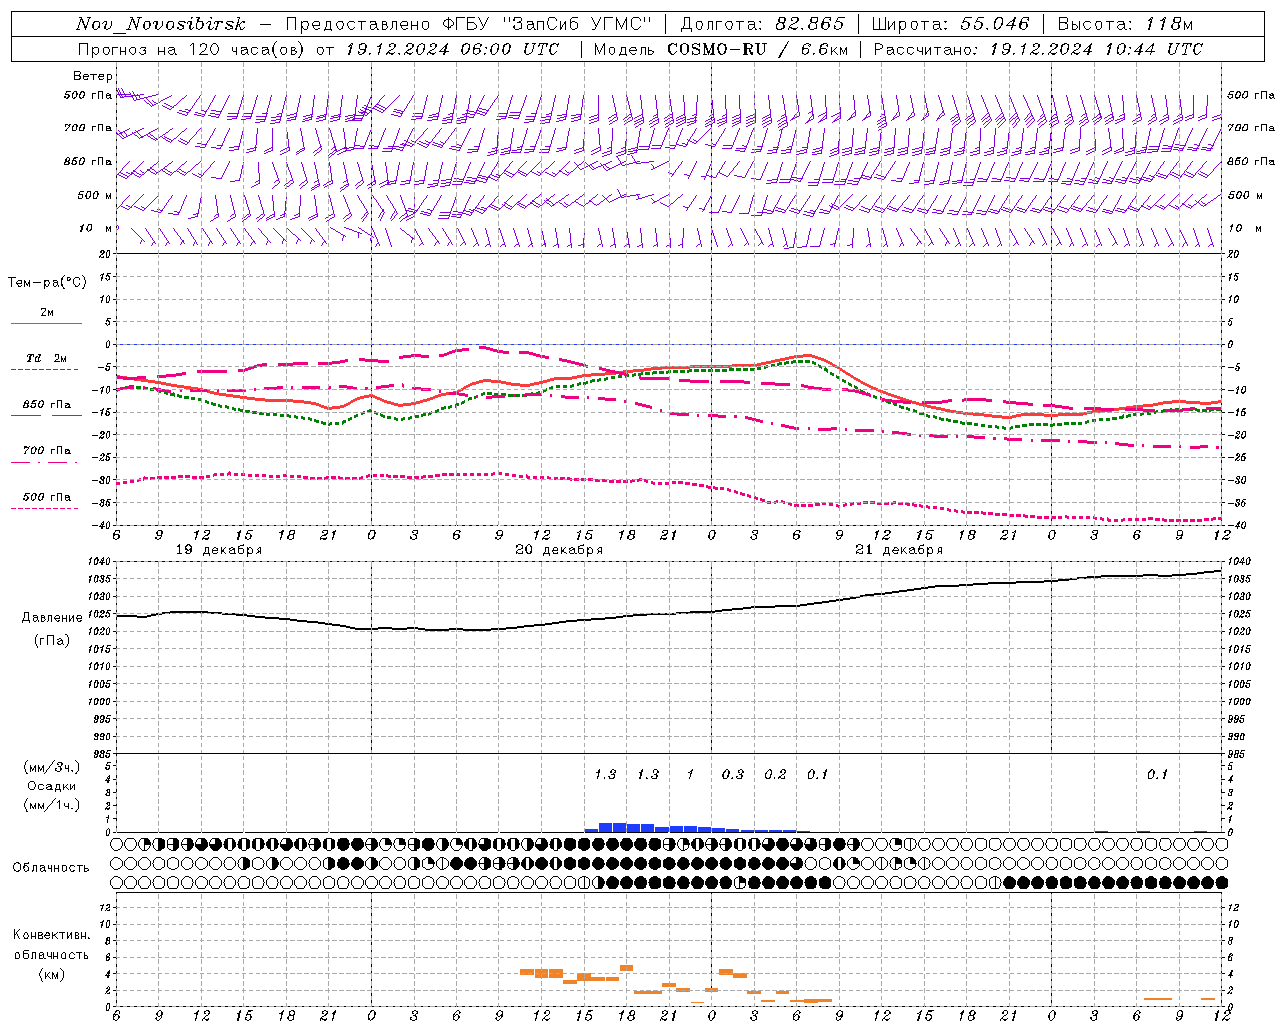
Task: Click the Тем-ра(°C) temperature axis title
Action: point(47,283)
